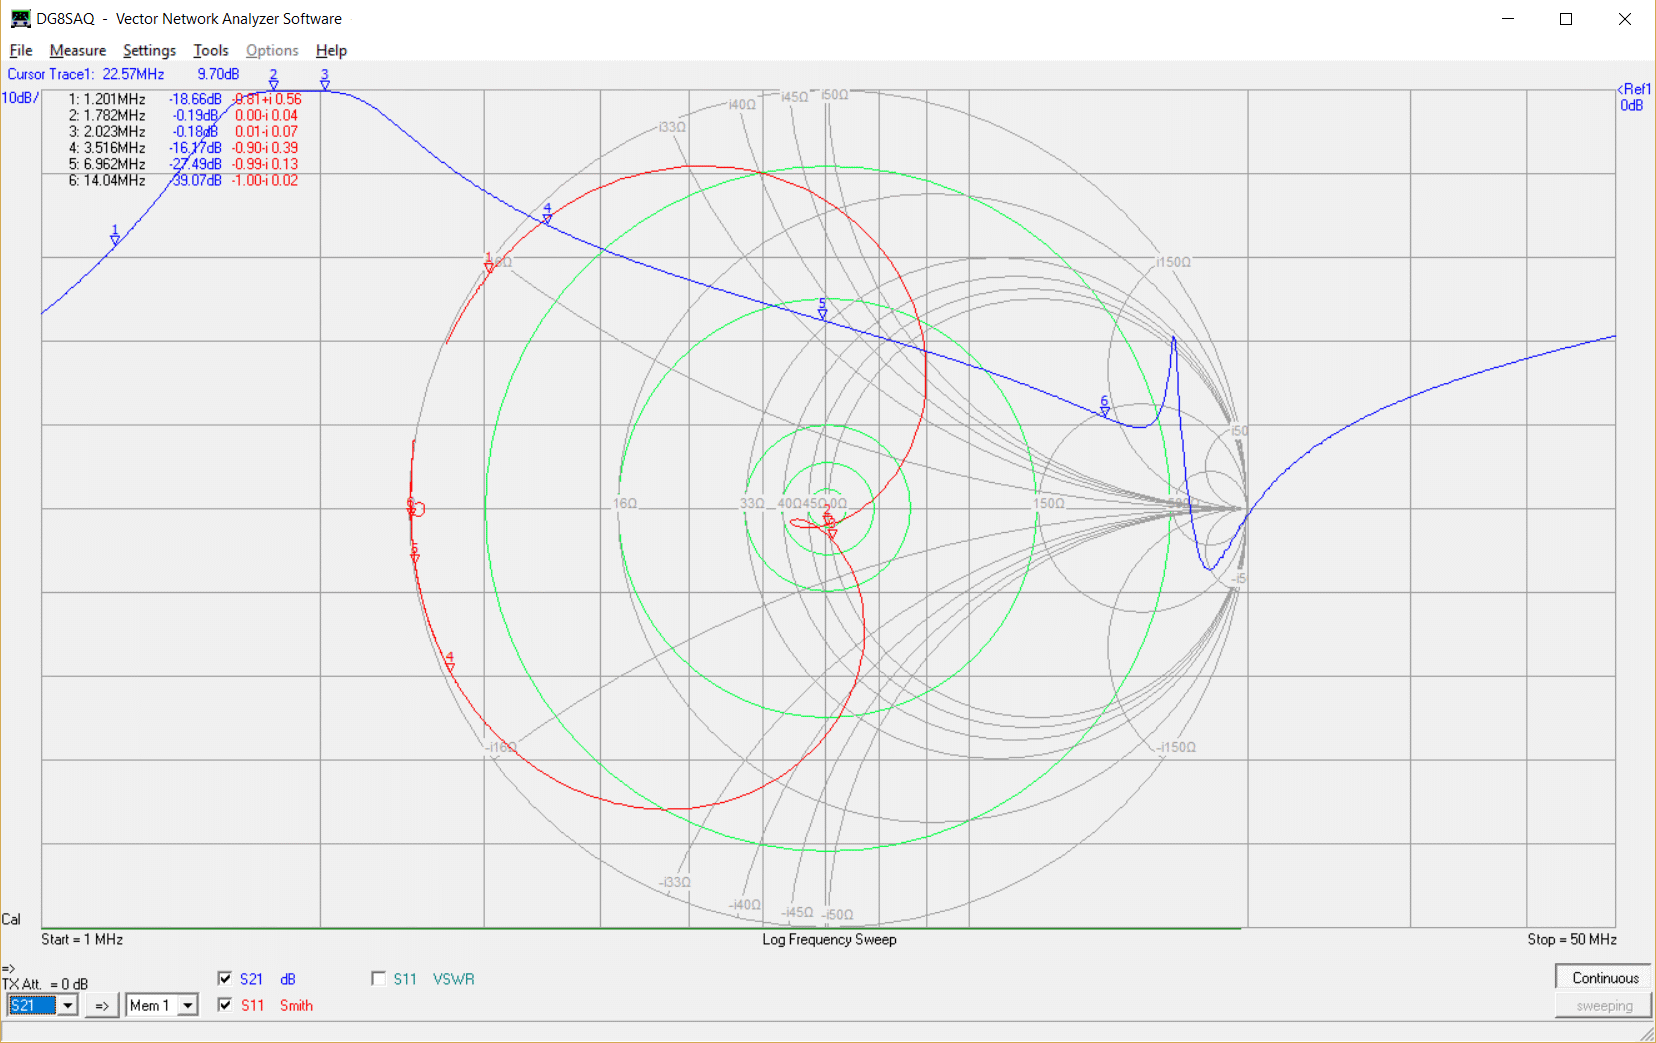Expand the Mem 1 memory dropdown

click(x=188, y=1005)
